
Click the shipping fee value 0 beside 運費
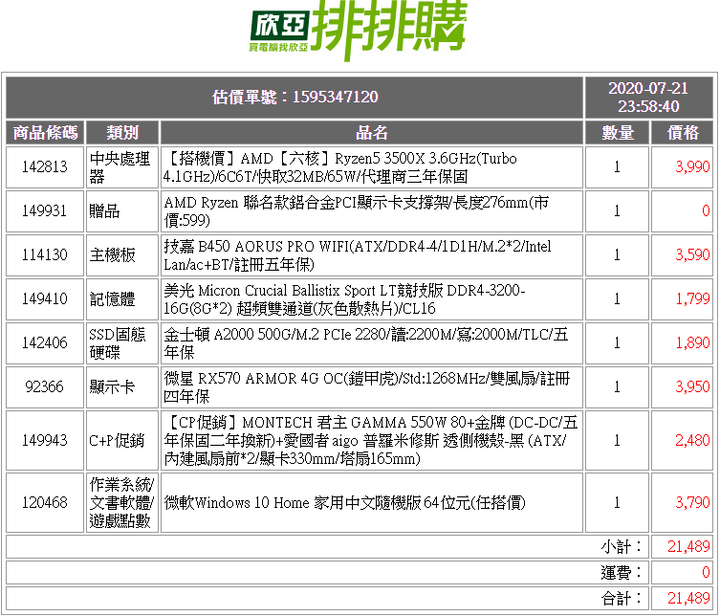pyautogui.click(x=706, y=572)
